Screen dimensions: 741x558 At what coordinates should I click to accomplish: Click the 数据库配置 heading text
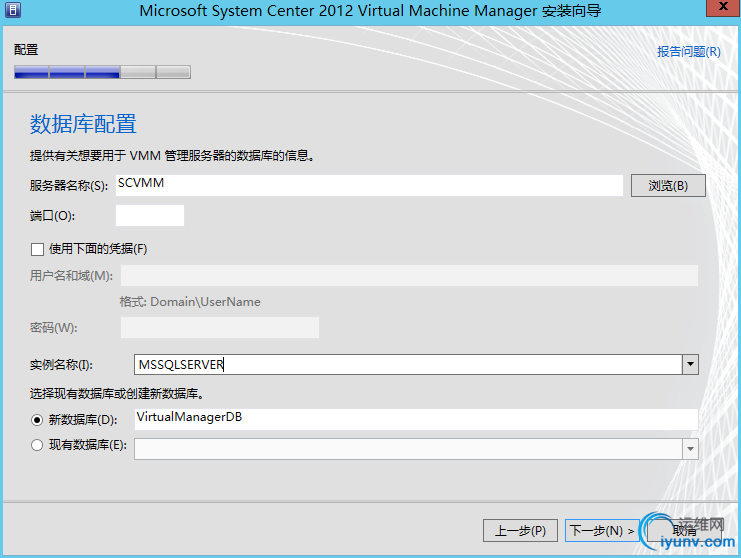point(83,124)
